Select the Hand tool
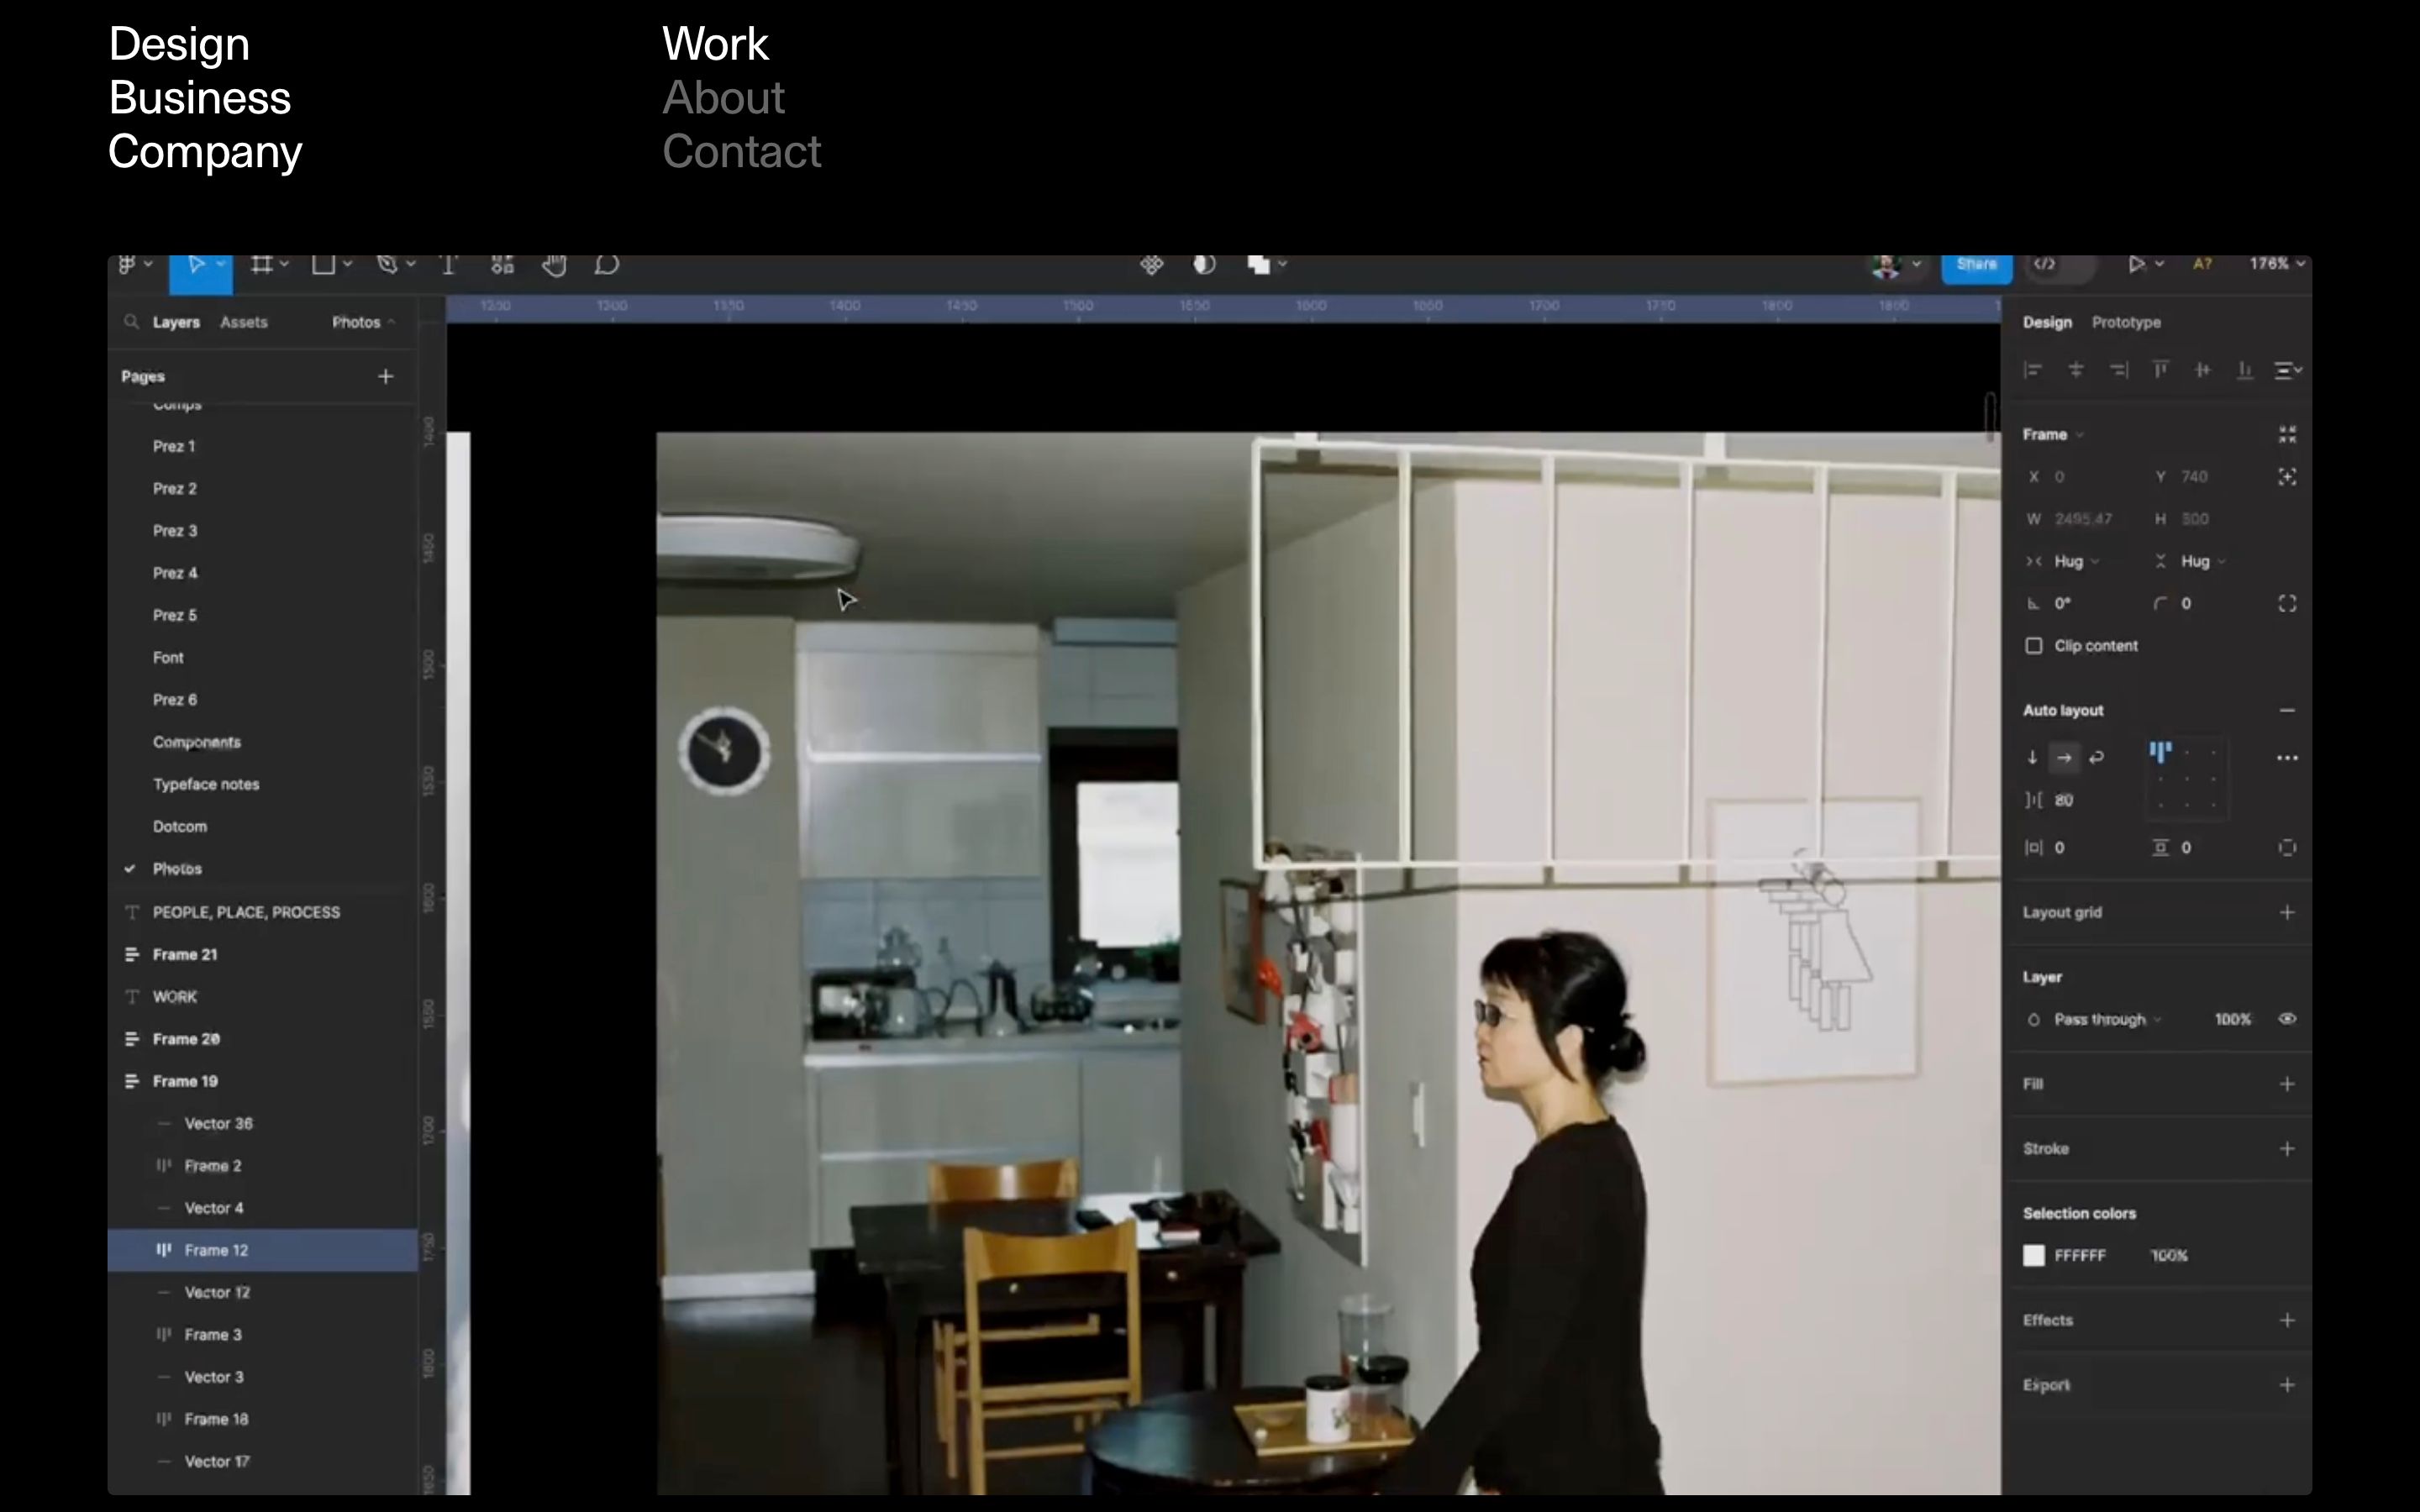The height and width of the screenshot is (1512, 2420). [554, 264]
